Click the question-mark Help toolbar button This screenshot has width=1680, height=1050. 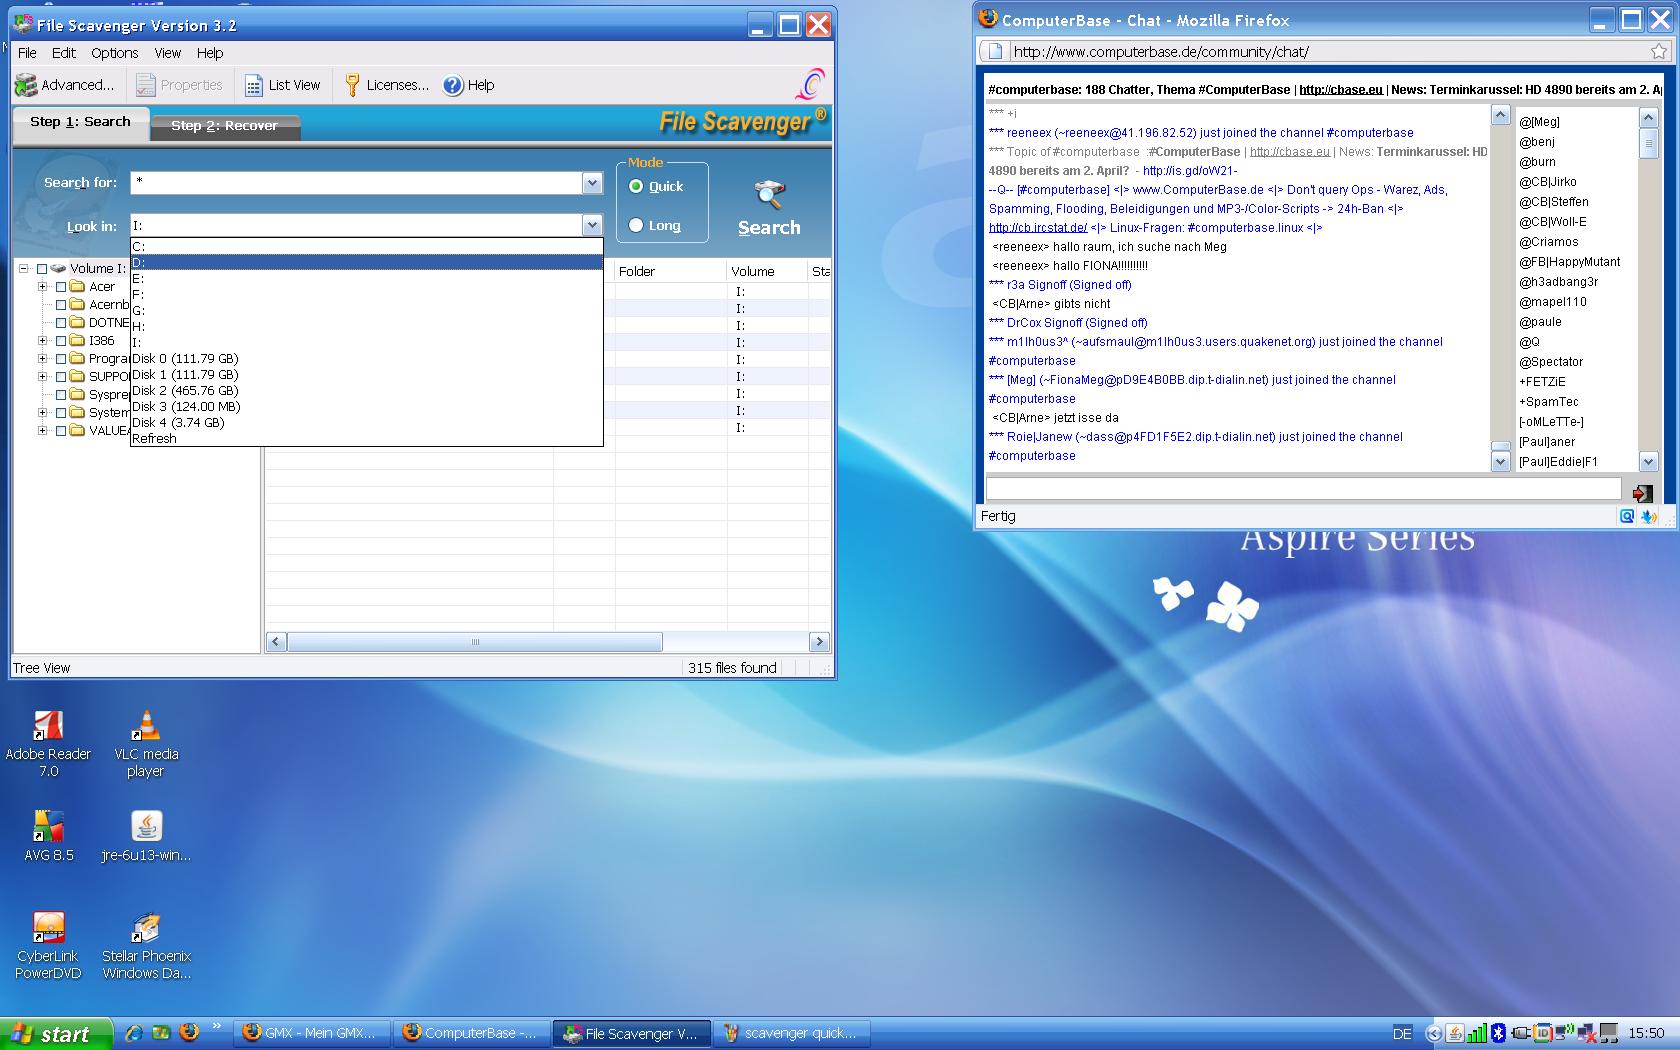469,85
